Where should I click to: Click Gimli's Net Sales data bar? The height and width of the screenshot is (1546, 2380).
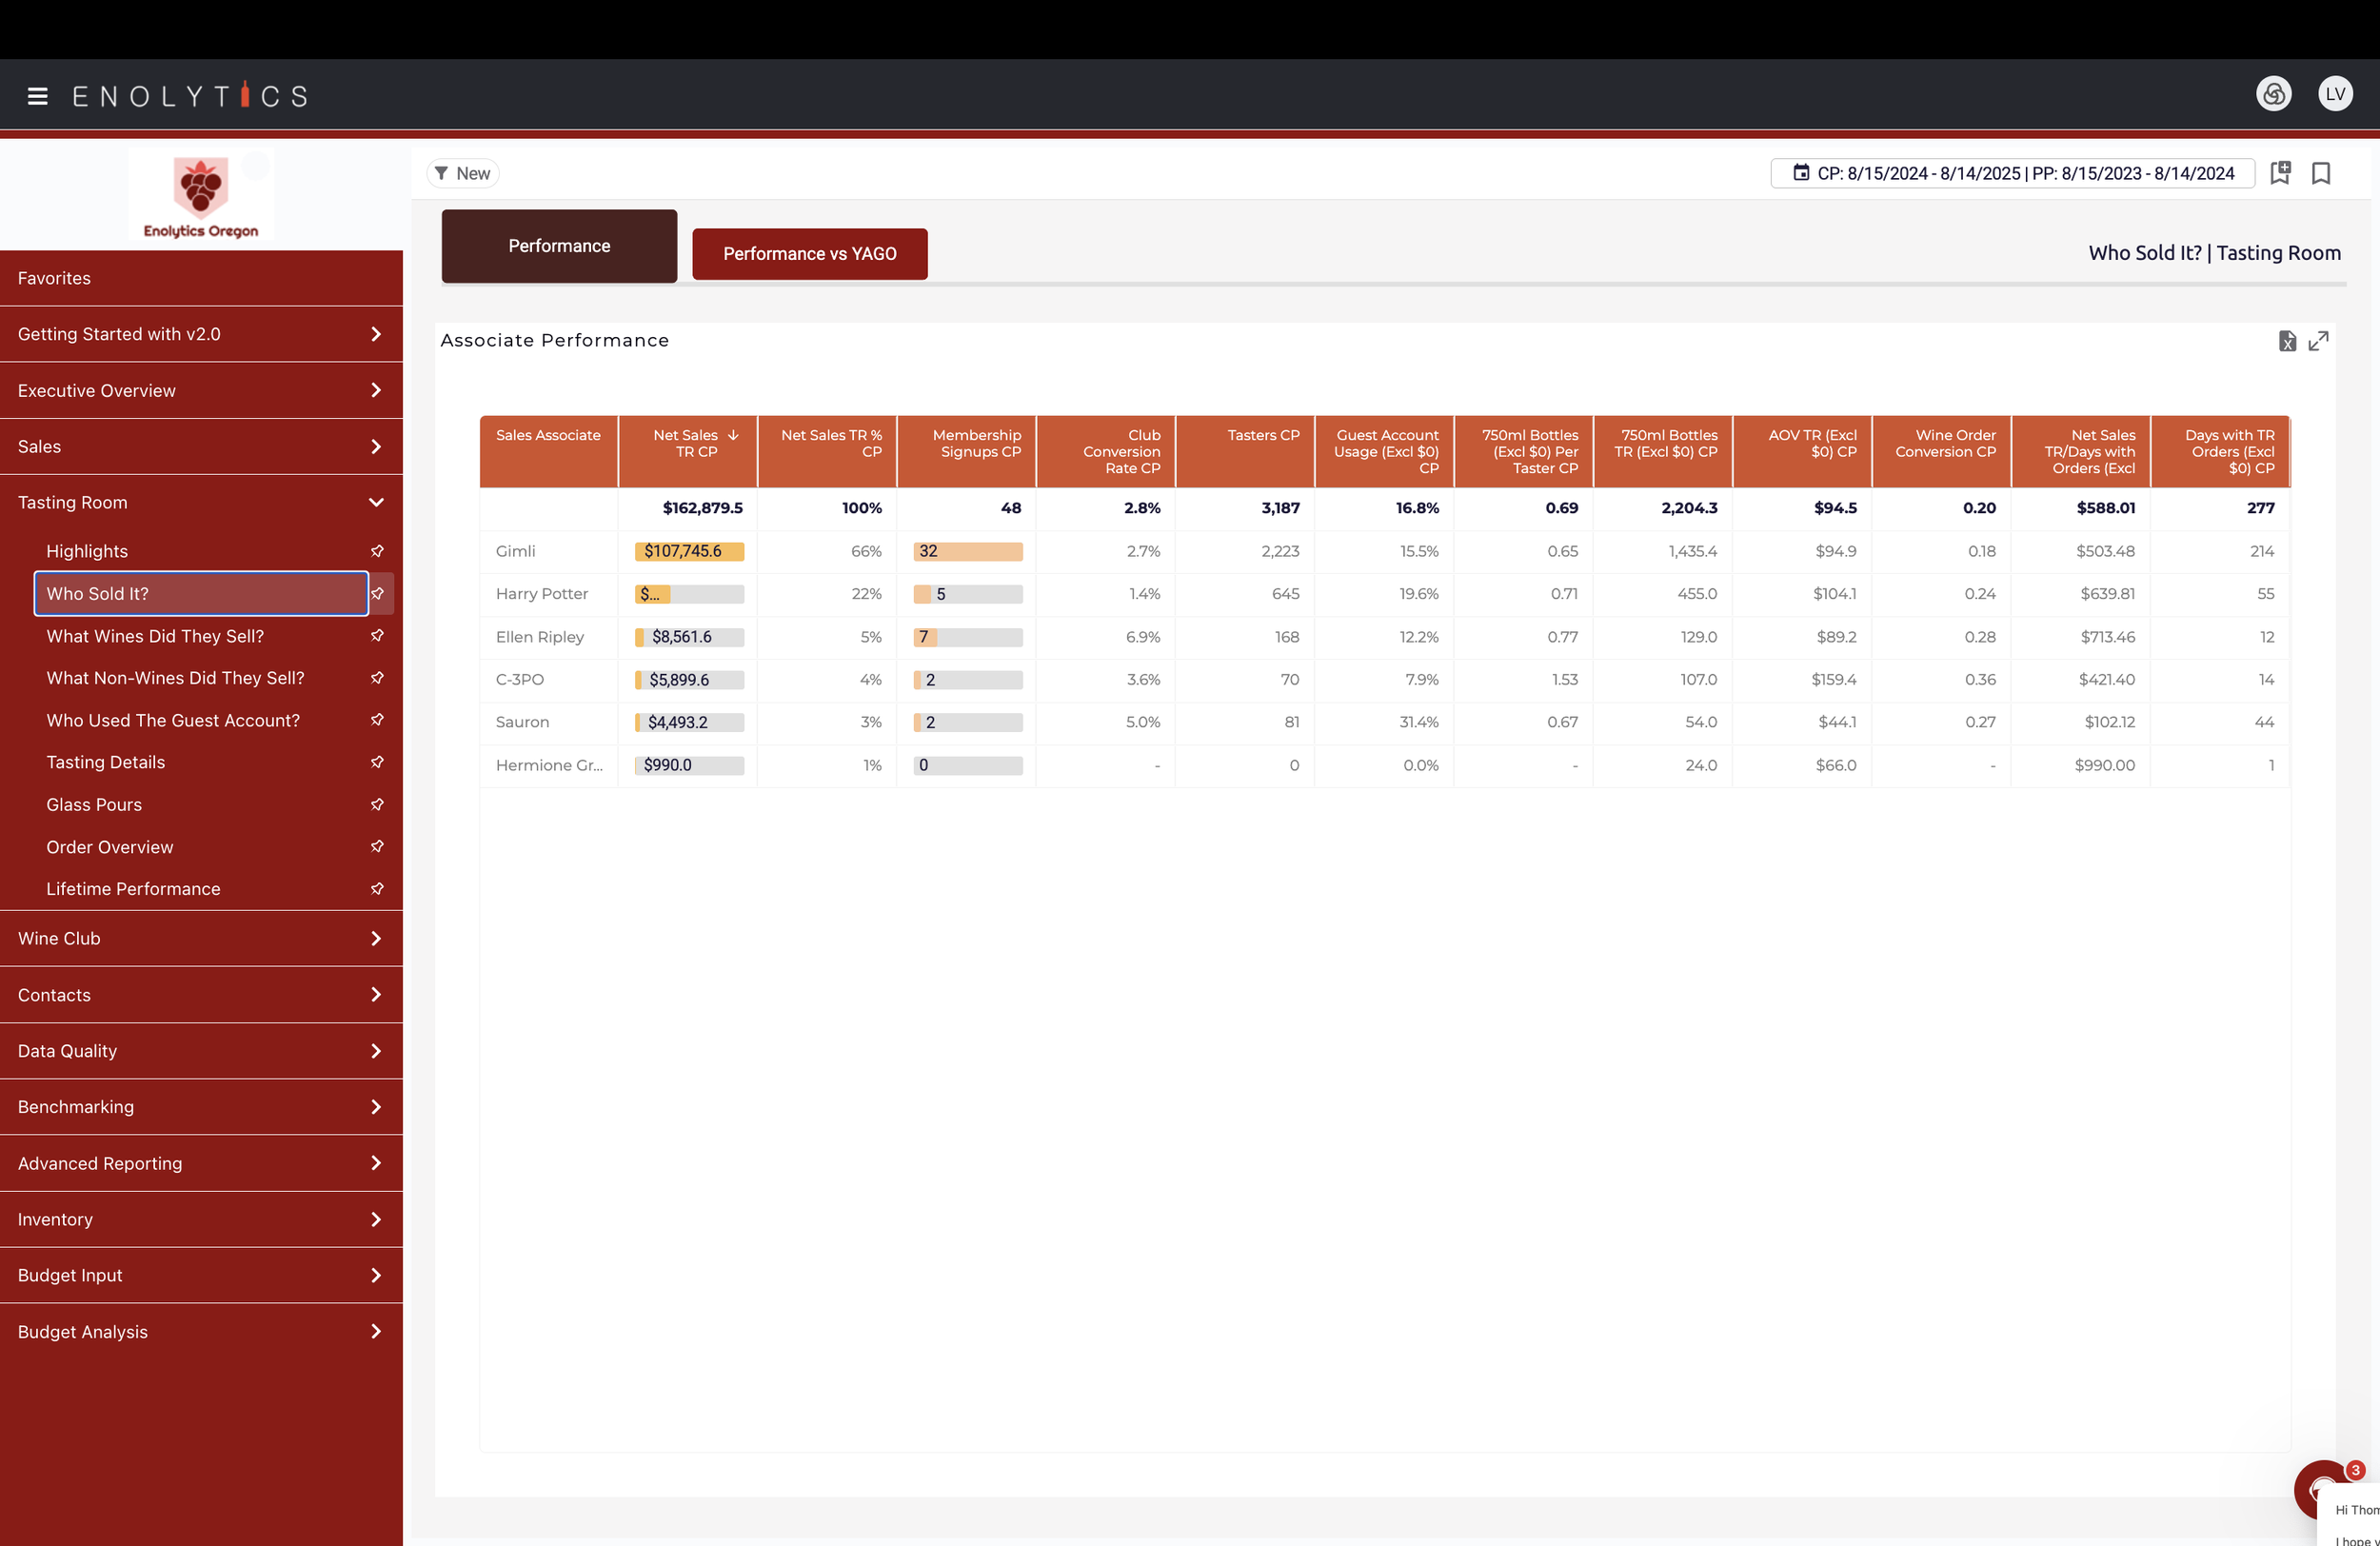click(689, 551)
